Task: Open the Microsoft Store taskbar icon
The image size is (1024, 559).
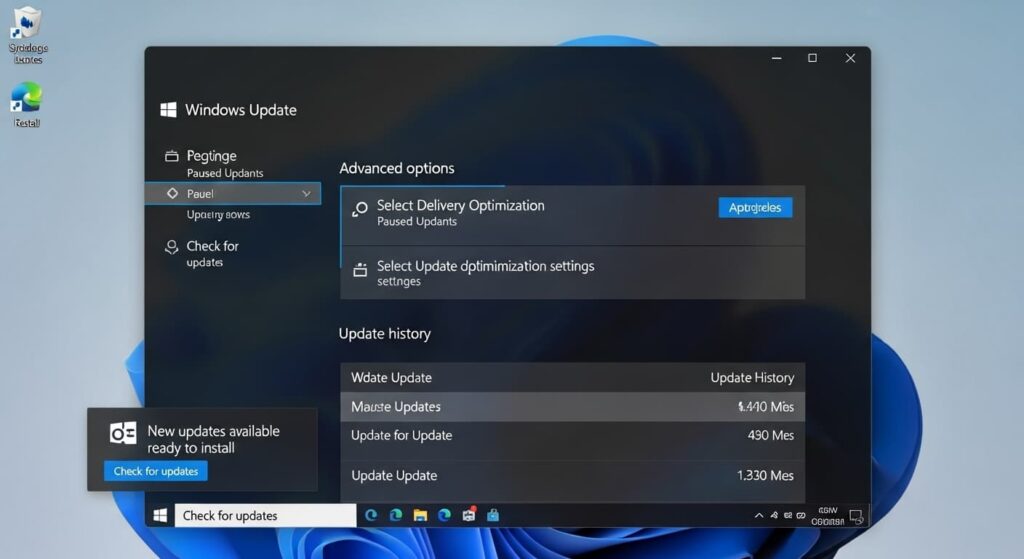Action: click(493, 515)
